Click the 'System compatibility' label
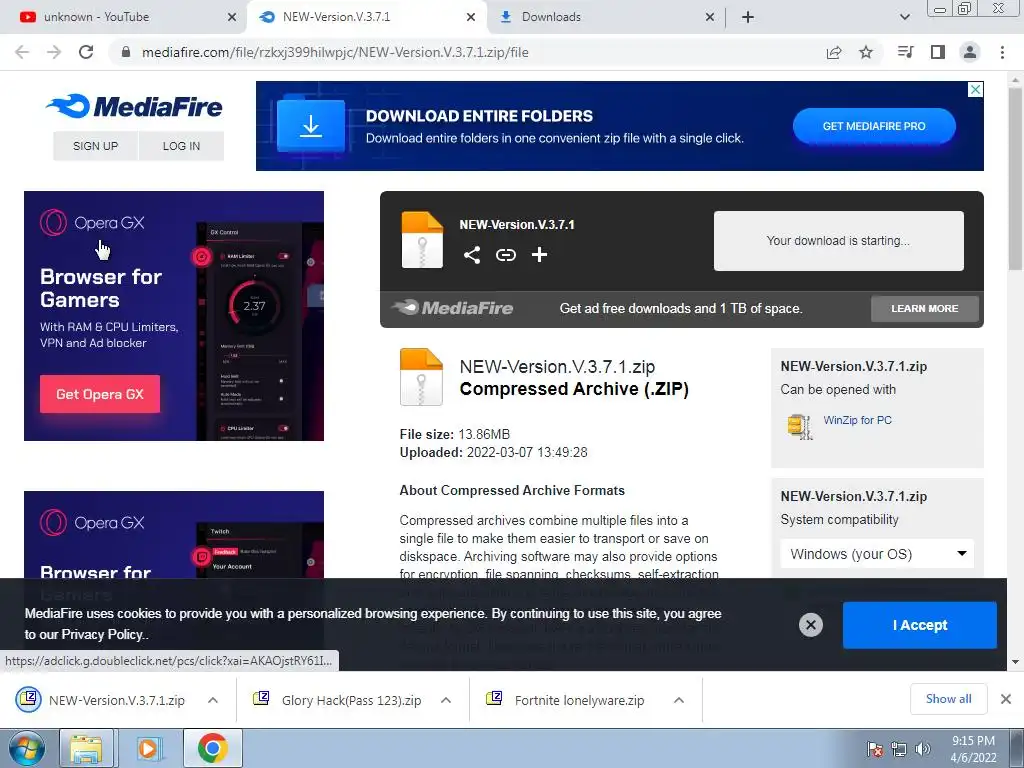Viewport: 1024px width, 768px height. click(839, 520)
